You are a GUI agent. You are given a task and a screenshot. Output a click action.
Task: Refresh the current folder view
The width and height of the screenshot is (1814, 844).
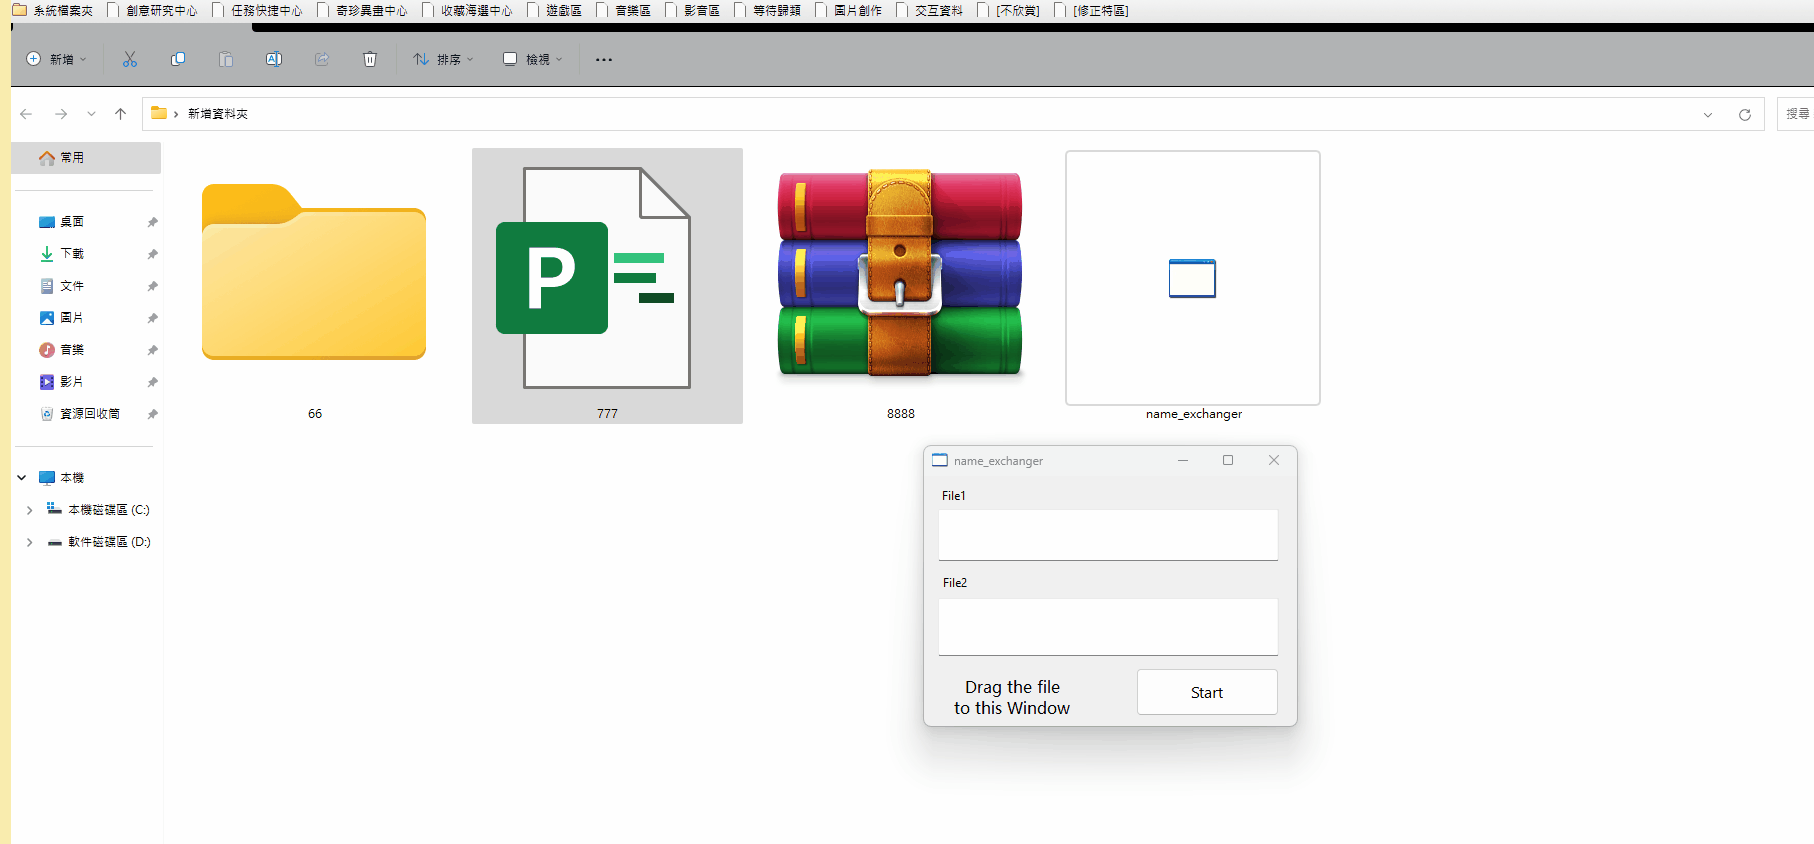[1744, 115]
